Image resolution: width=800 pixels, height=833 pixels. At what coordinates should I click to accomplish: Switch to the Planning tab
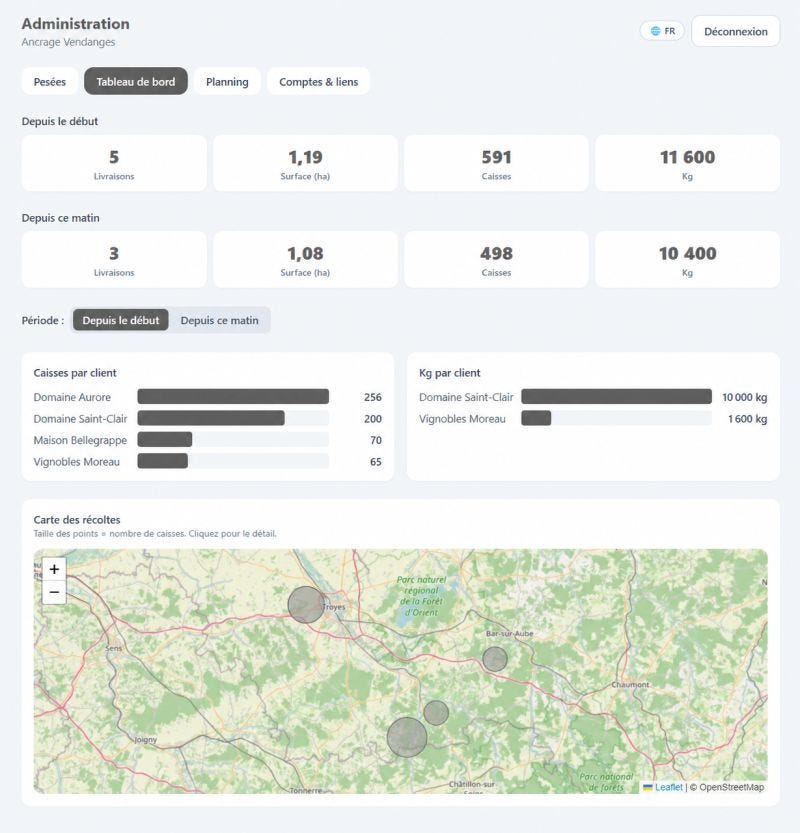click(227, 81)
